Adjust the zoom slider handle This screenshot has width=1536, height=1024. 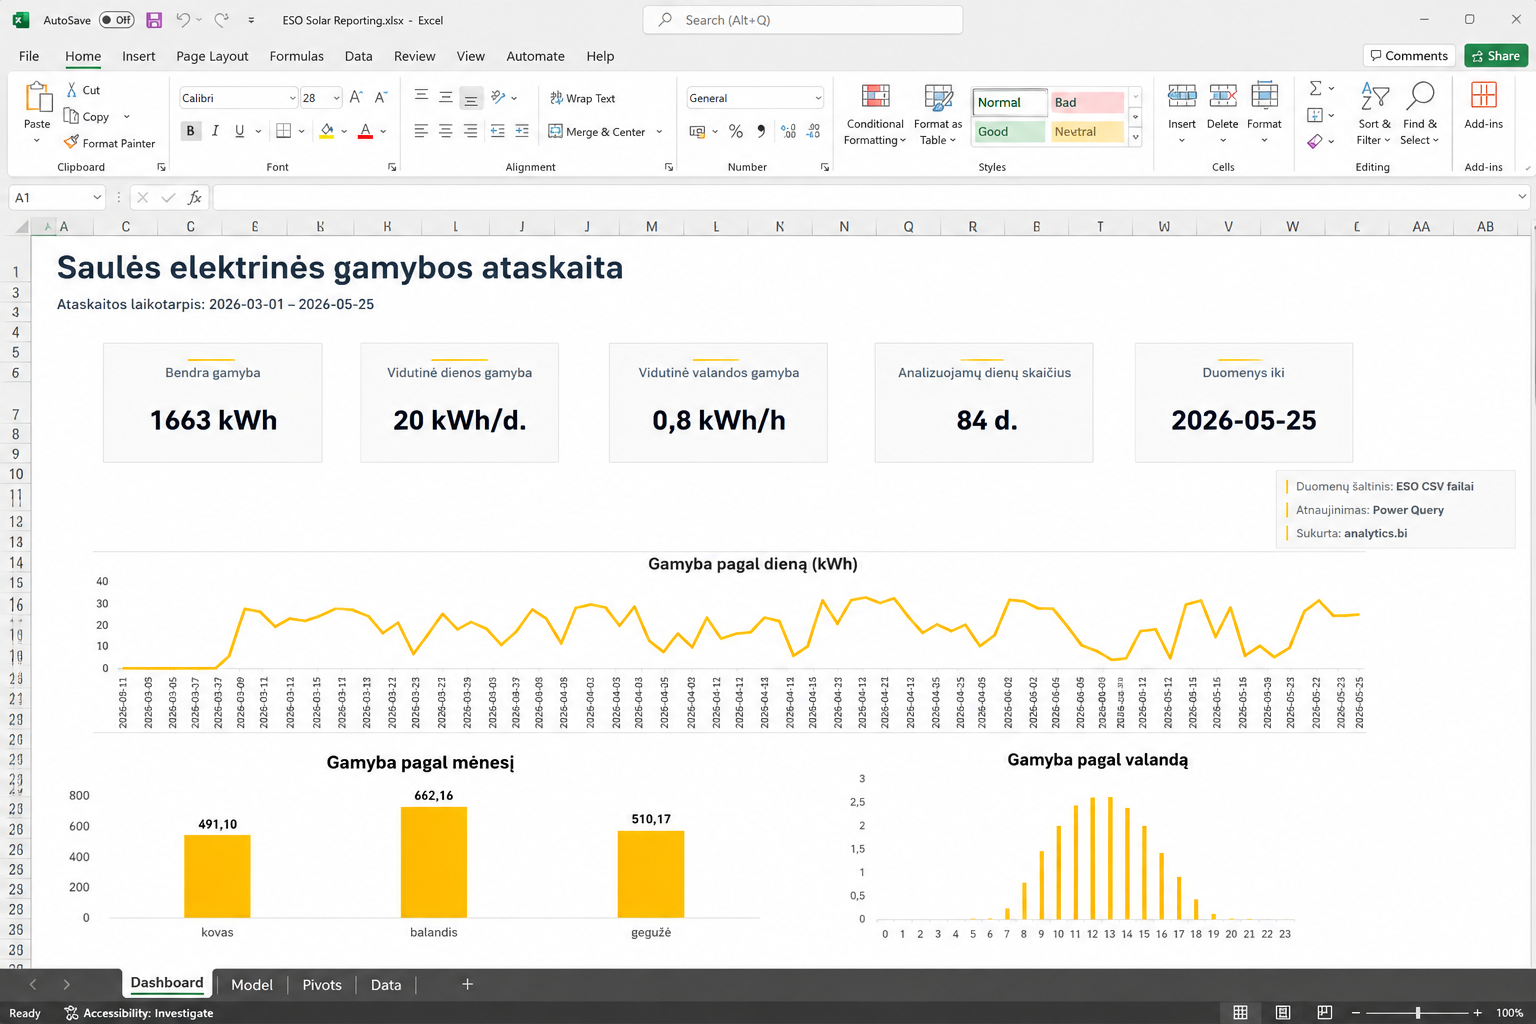pos(1418,1013)
